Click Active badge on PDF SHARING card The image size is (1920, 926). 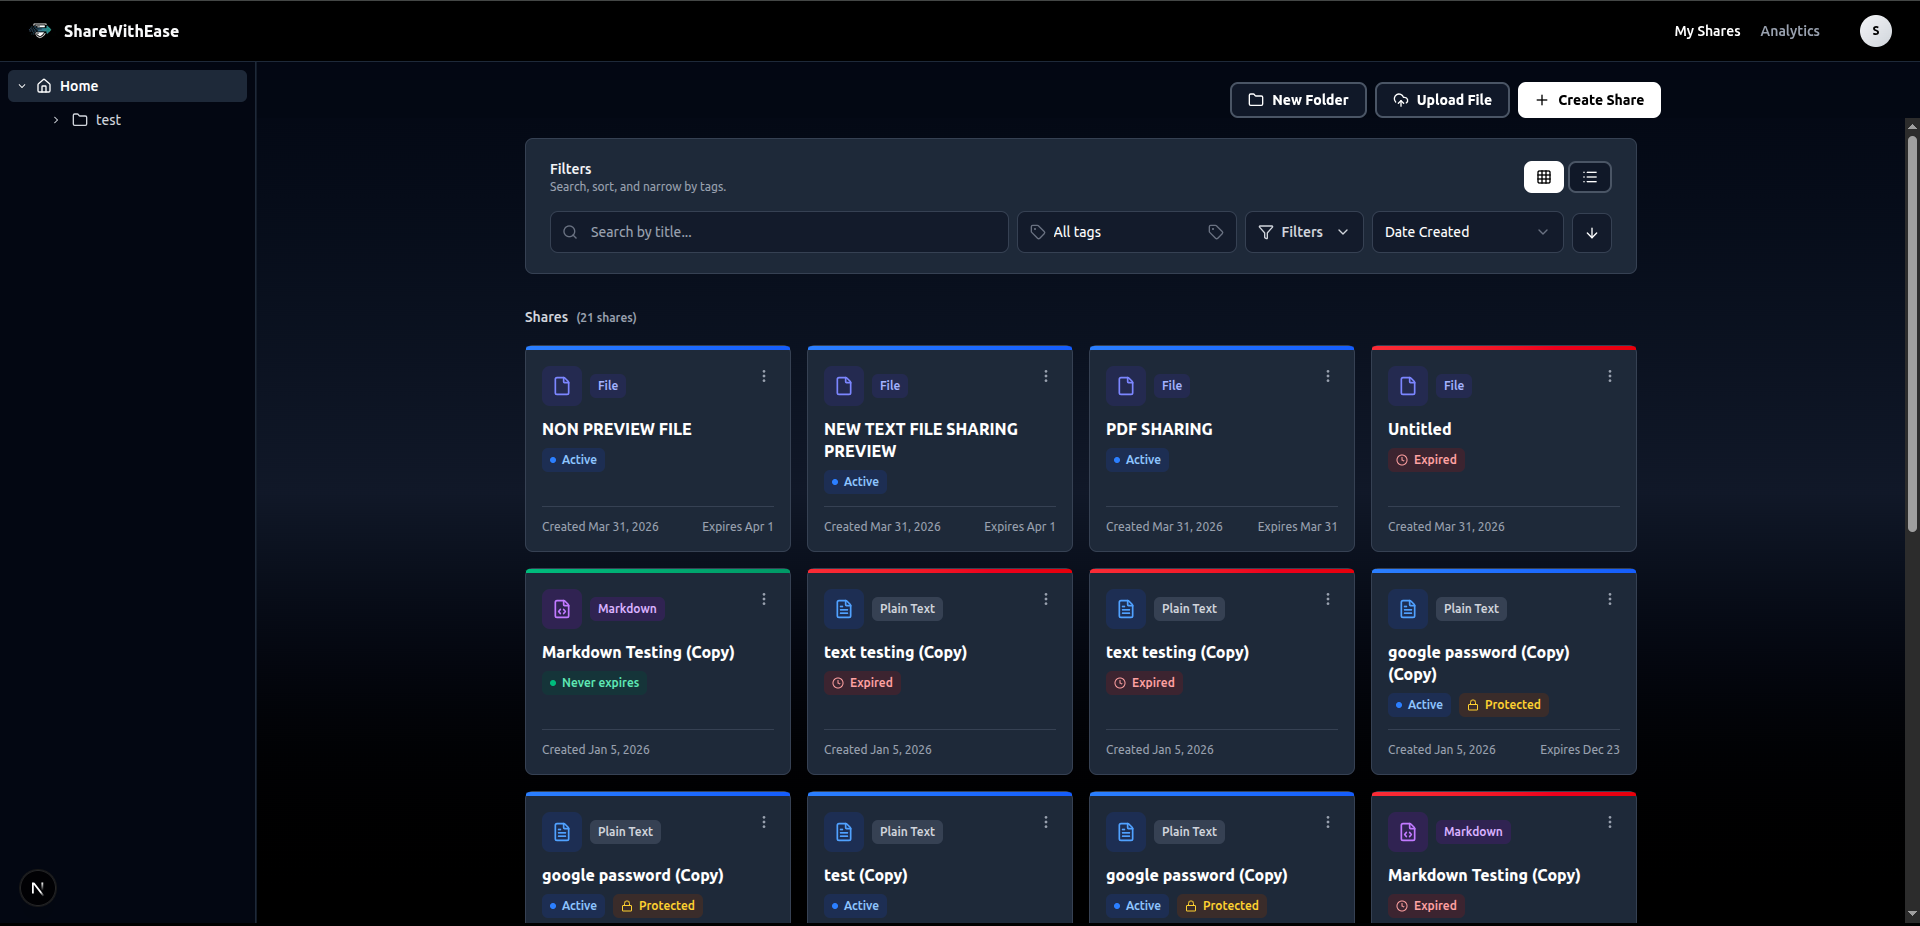tap(1137, 460)
